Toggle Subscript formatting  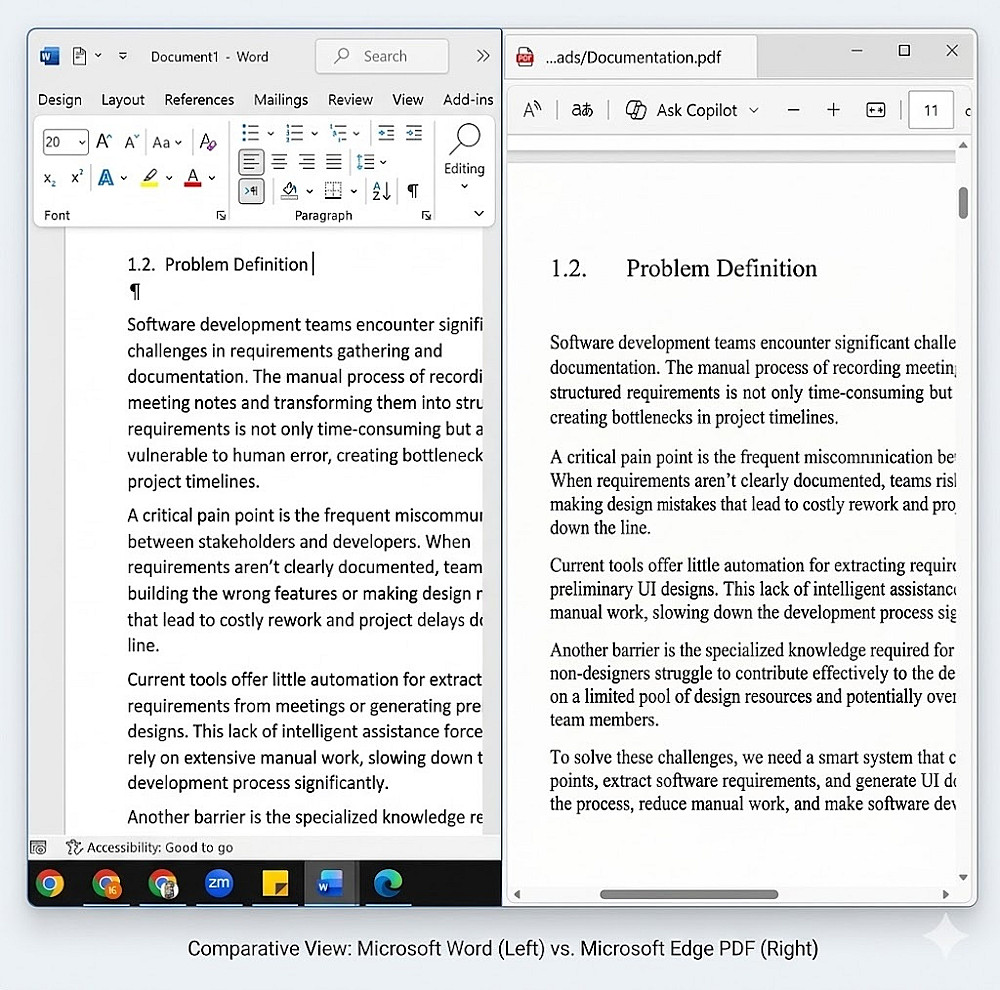(50, 179)
